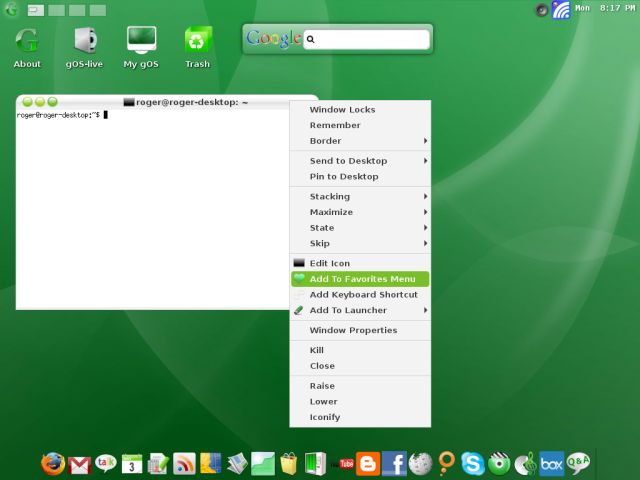Click the wireless network tray icon

tap(561, 10)
